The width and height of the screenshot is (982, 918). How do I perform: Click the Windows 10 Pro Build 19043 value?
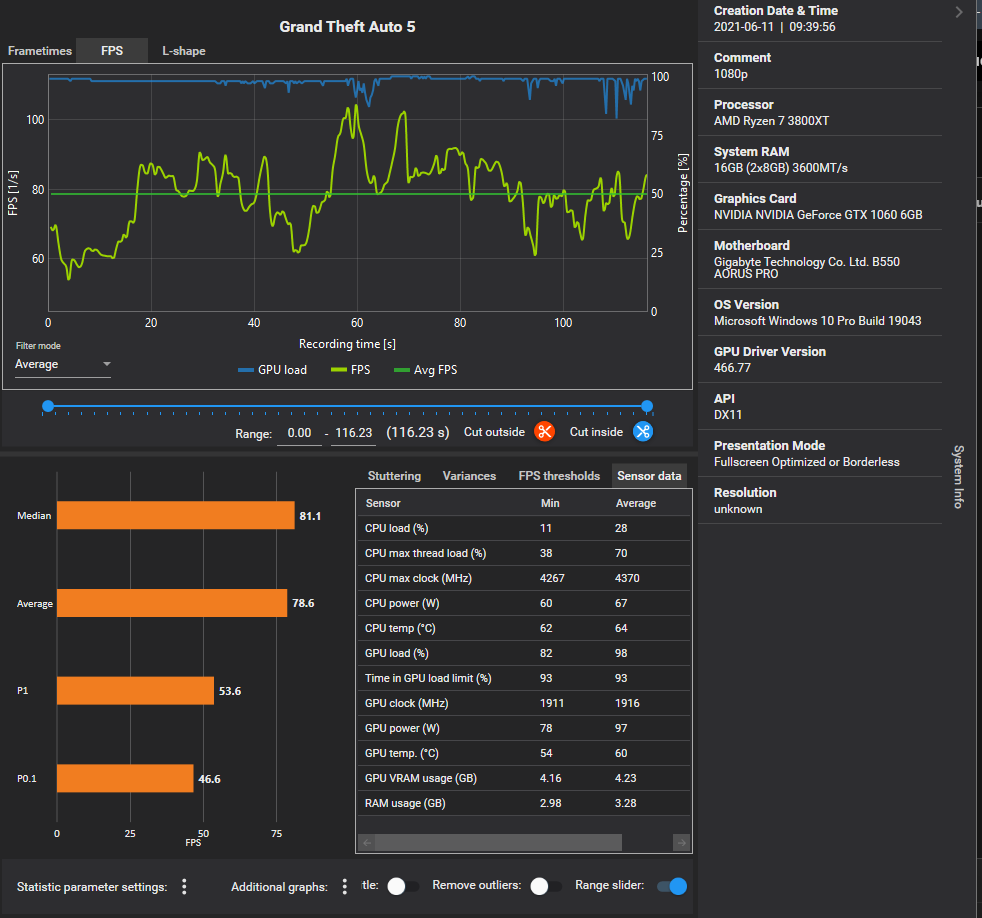[817, 321]
